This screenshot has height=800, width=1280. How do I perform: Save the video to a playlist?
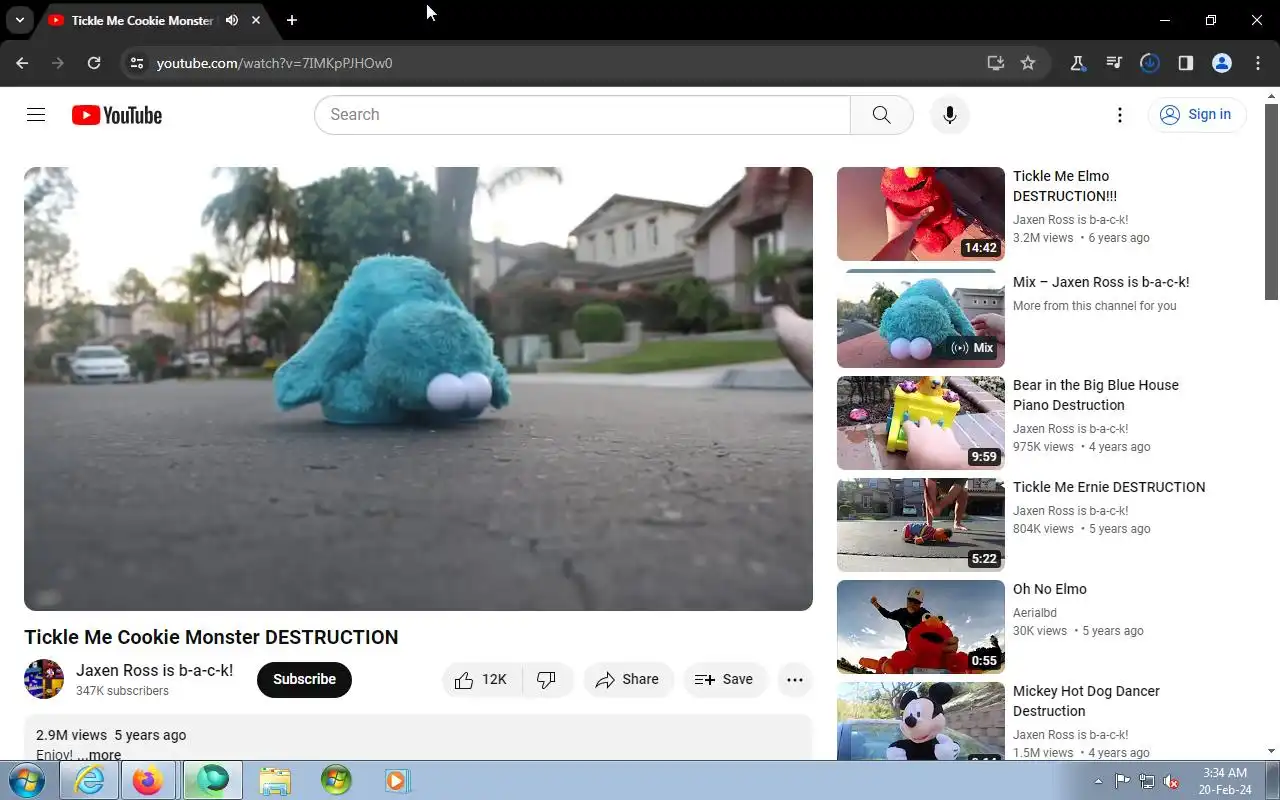click(724, 680)
